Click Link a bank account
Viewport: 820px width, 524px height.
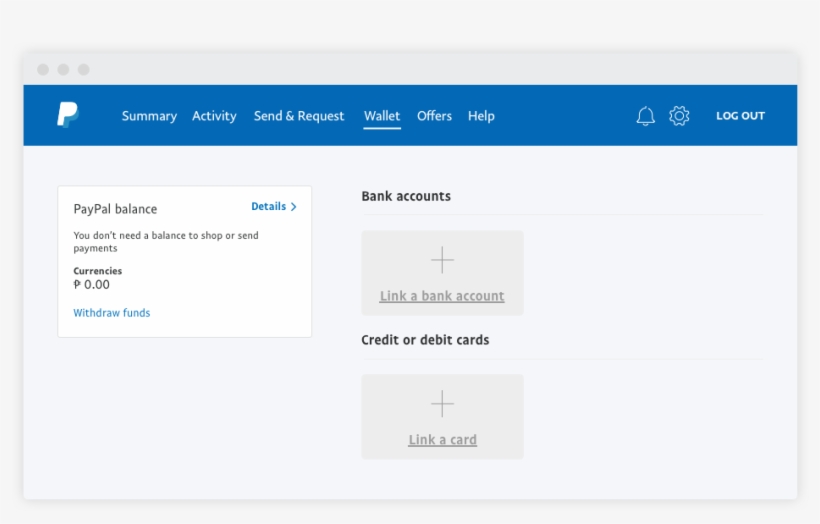pyautogui.click(x=442, y=296)
